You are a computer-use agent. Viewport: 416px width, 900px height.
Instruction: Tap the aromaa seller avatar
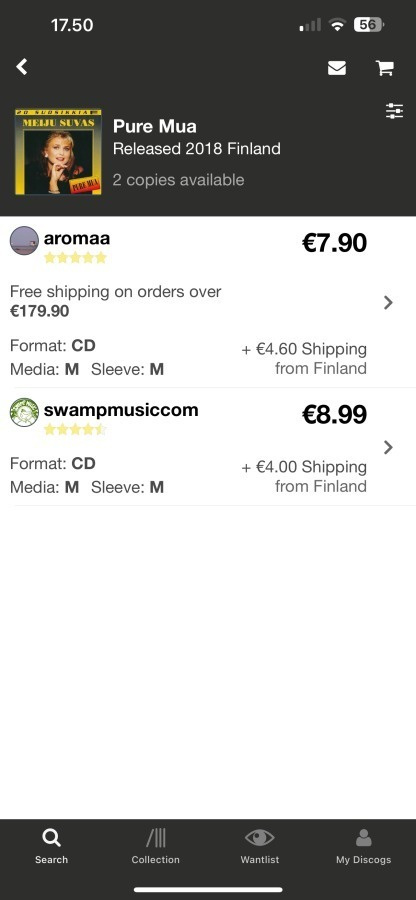coord(24,240)
